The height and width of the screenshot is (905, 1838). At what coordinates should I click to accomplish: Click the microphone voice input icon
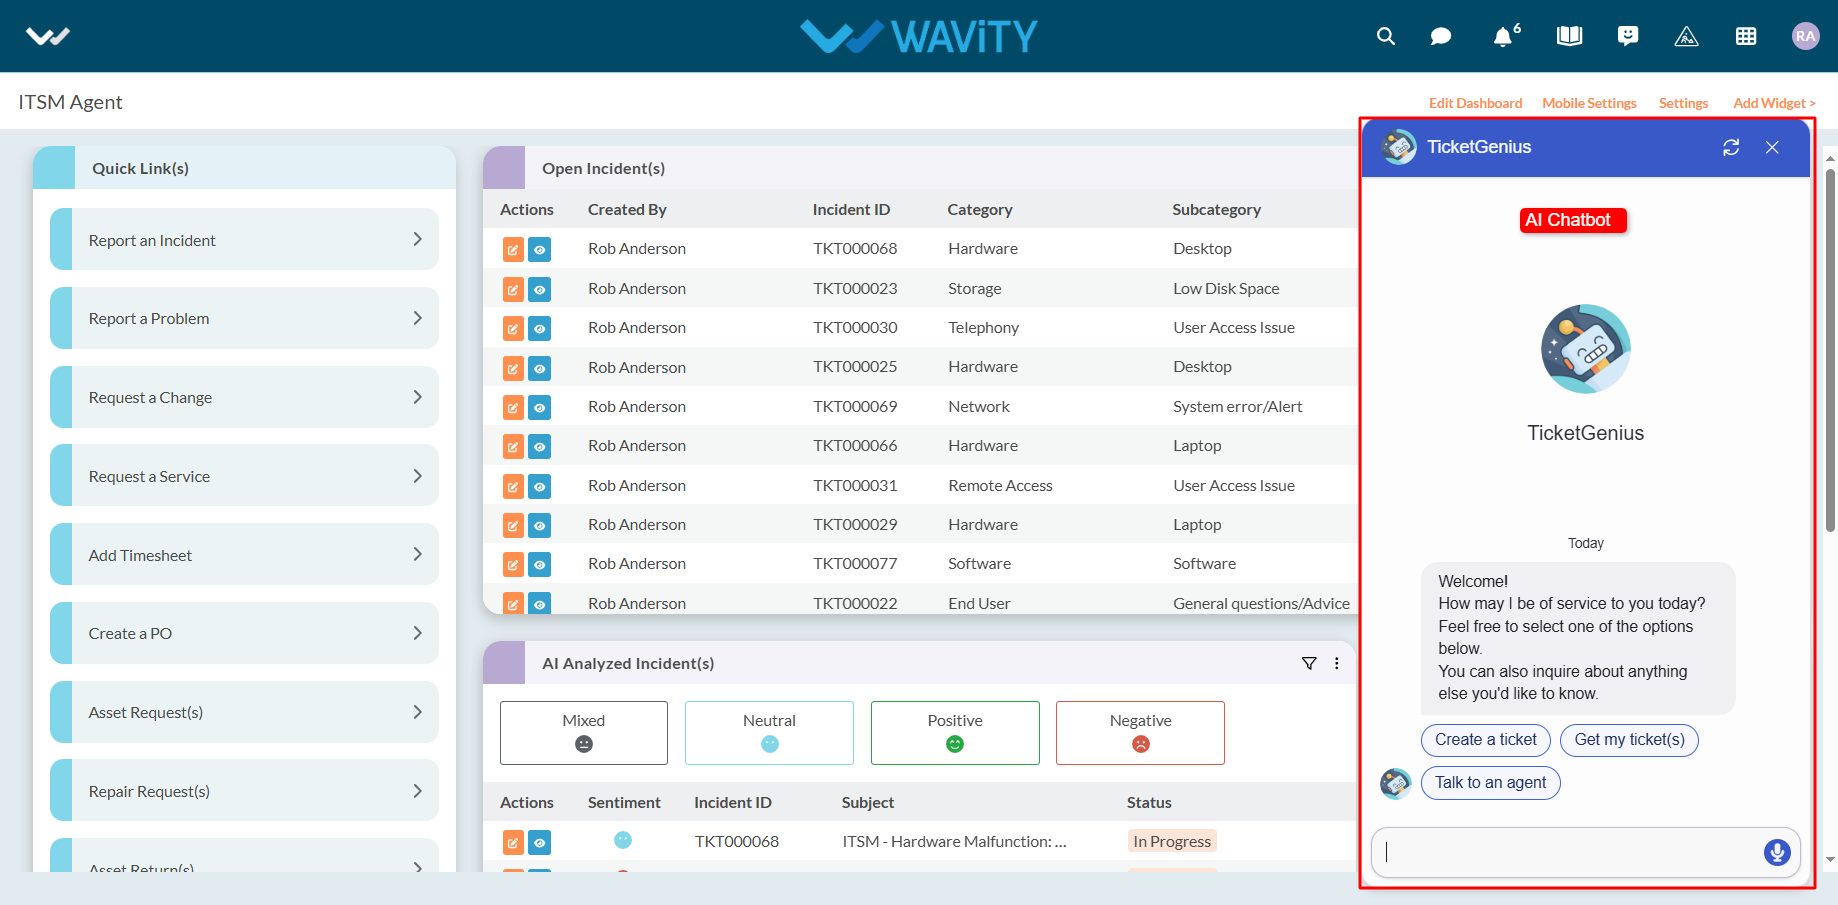[1777, 852]
